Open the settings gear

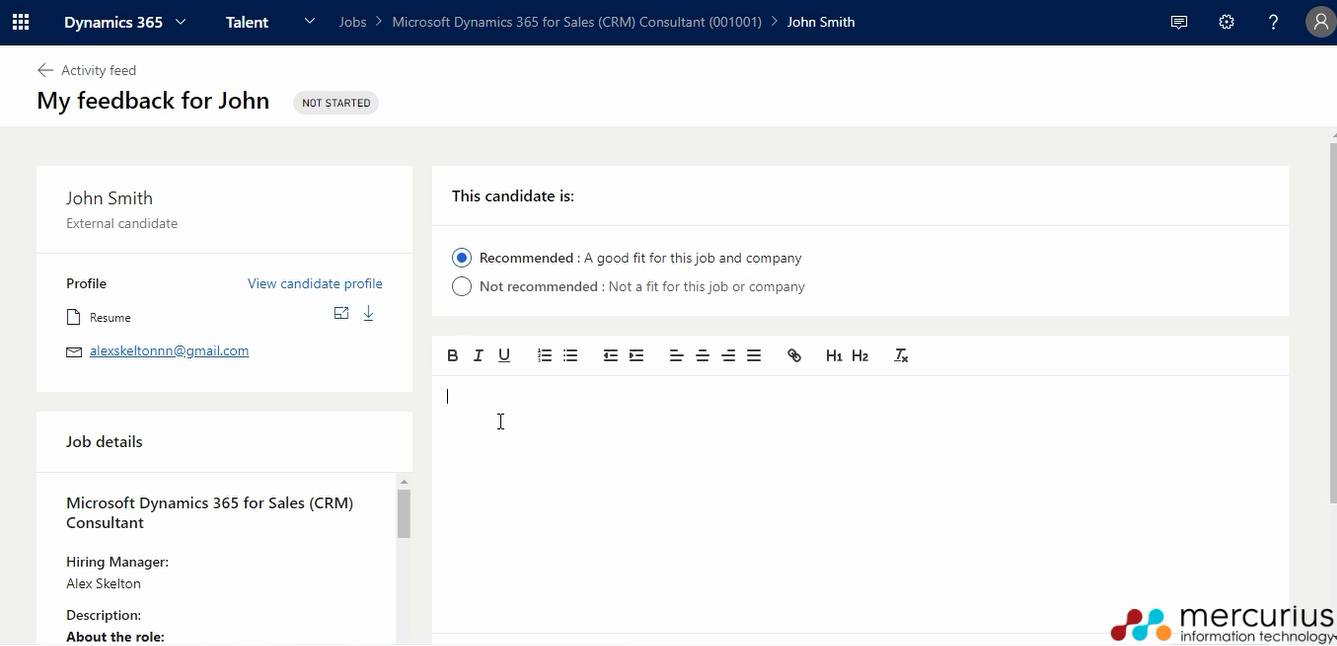(x=1226, y=22)
